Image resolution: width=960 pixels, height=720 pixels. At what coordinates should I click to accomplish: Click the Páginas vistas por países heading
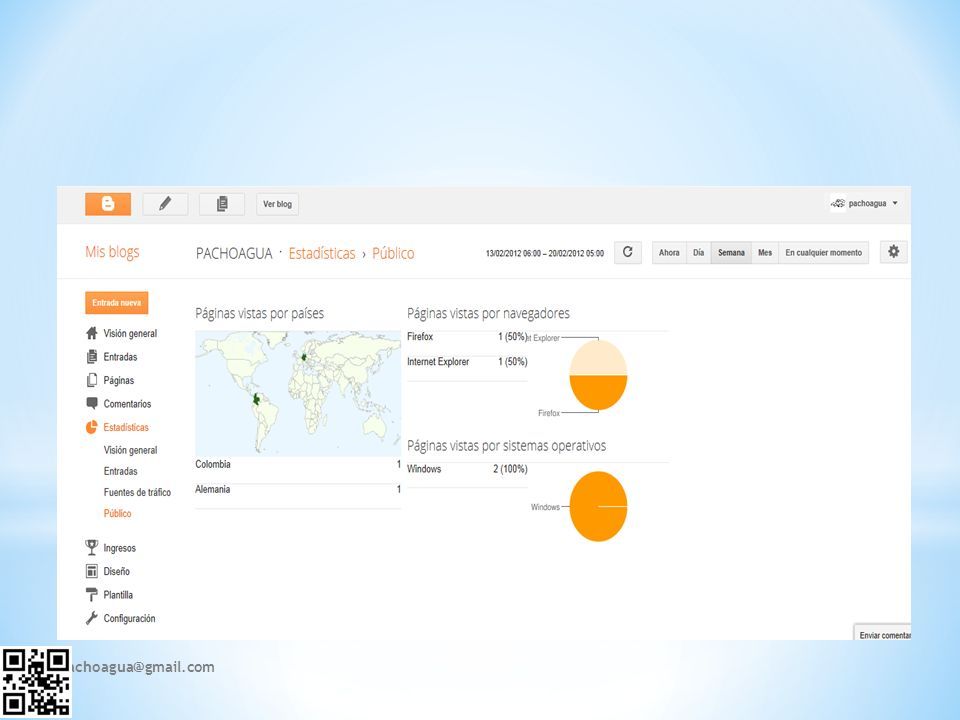pos(260,313)
